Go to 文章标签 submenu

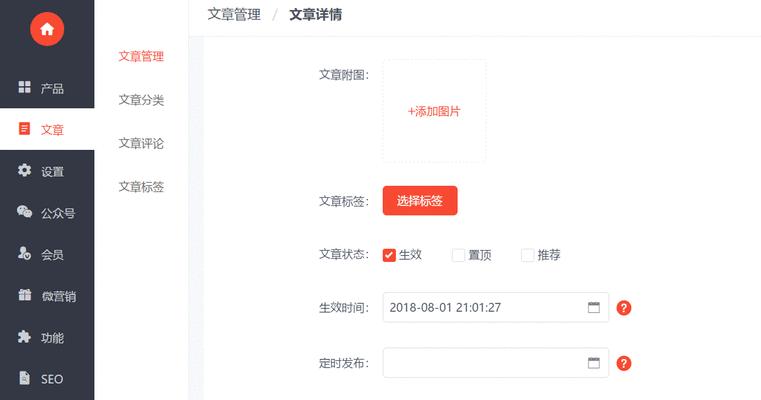click(x=141, y=187)
